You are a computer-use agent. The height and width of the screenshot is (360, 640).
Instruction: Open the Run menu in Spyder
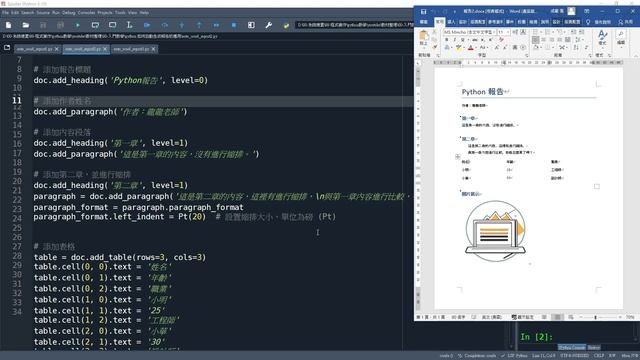(56, 13)
